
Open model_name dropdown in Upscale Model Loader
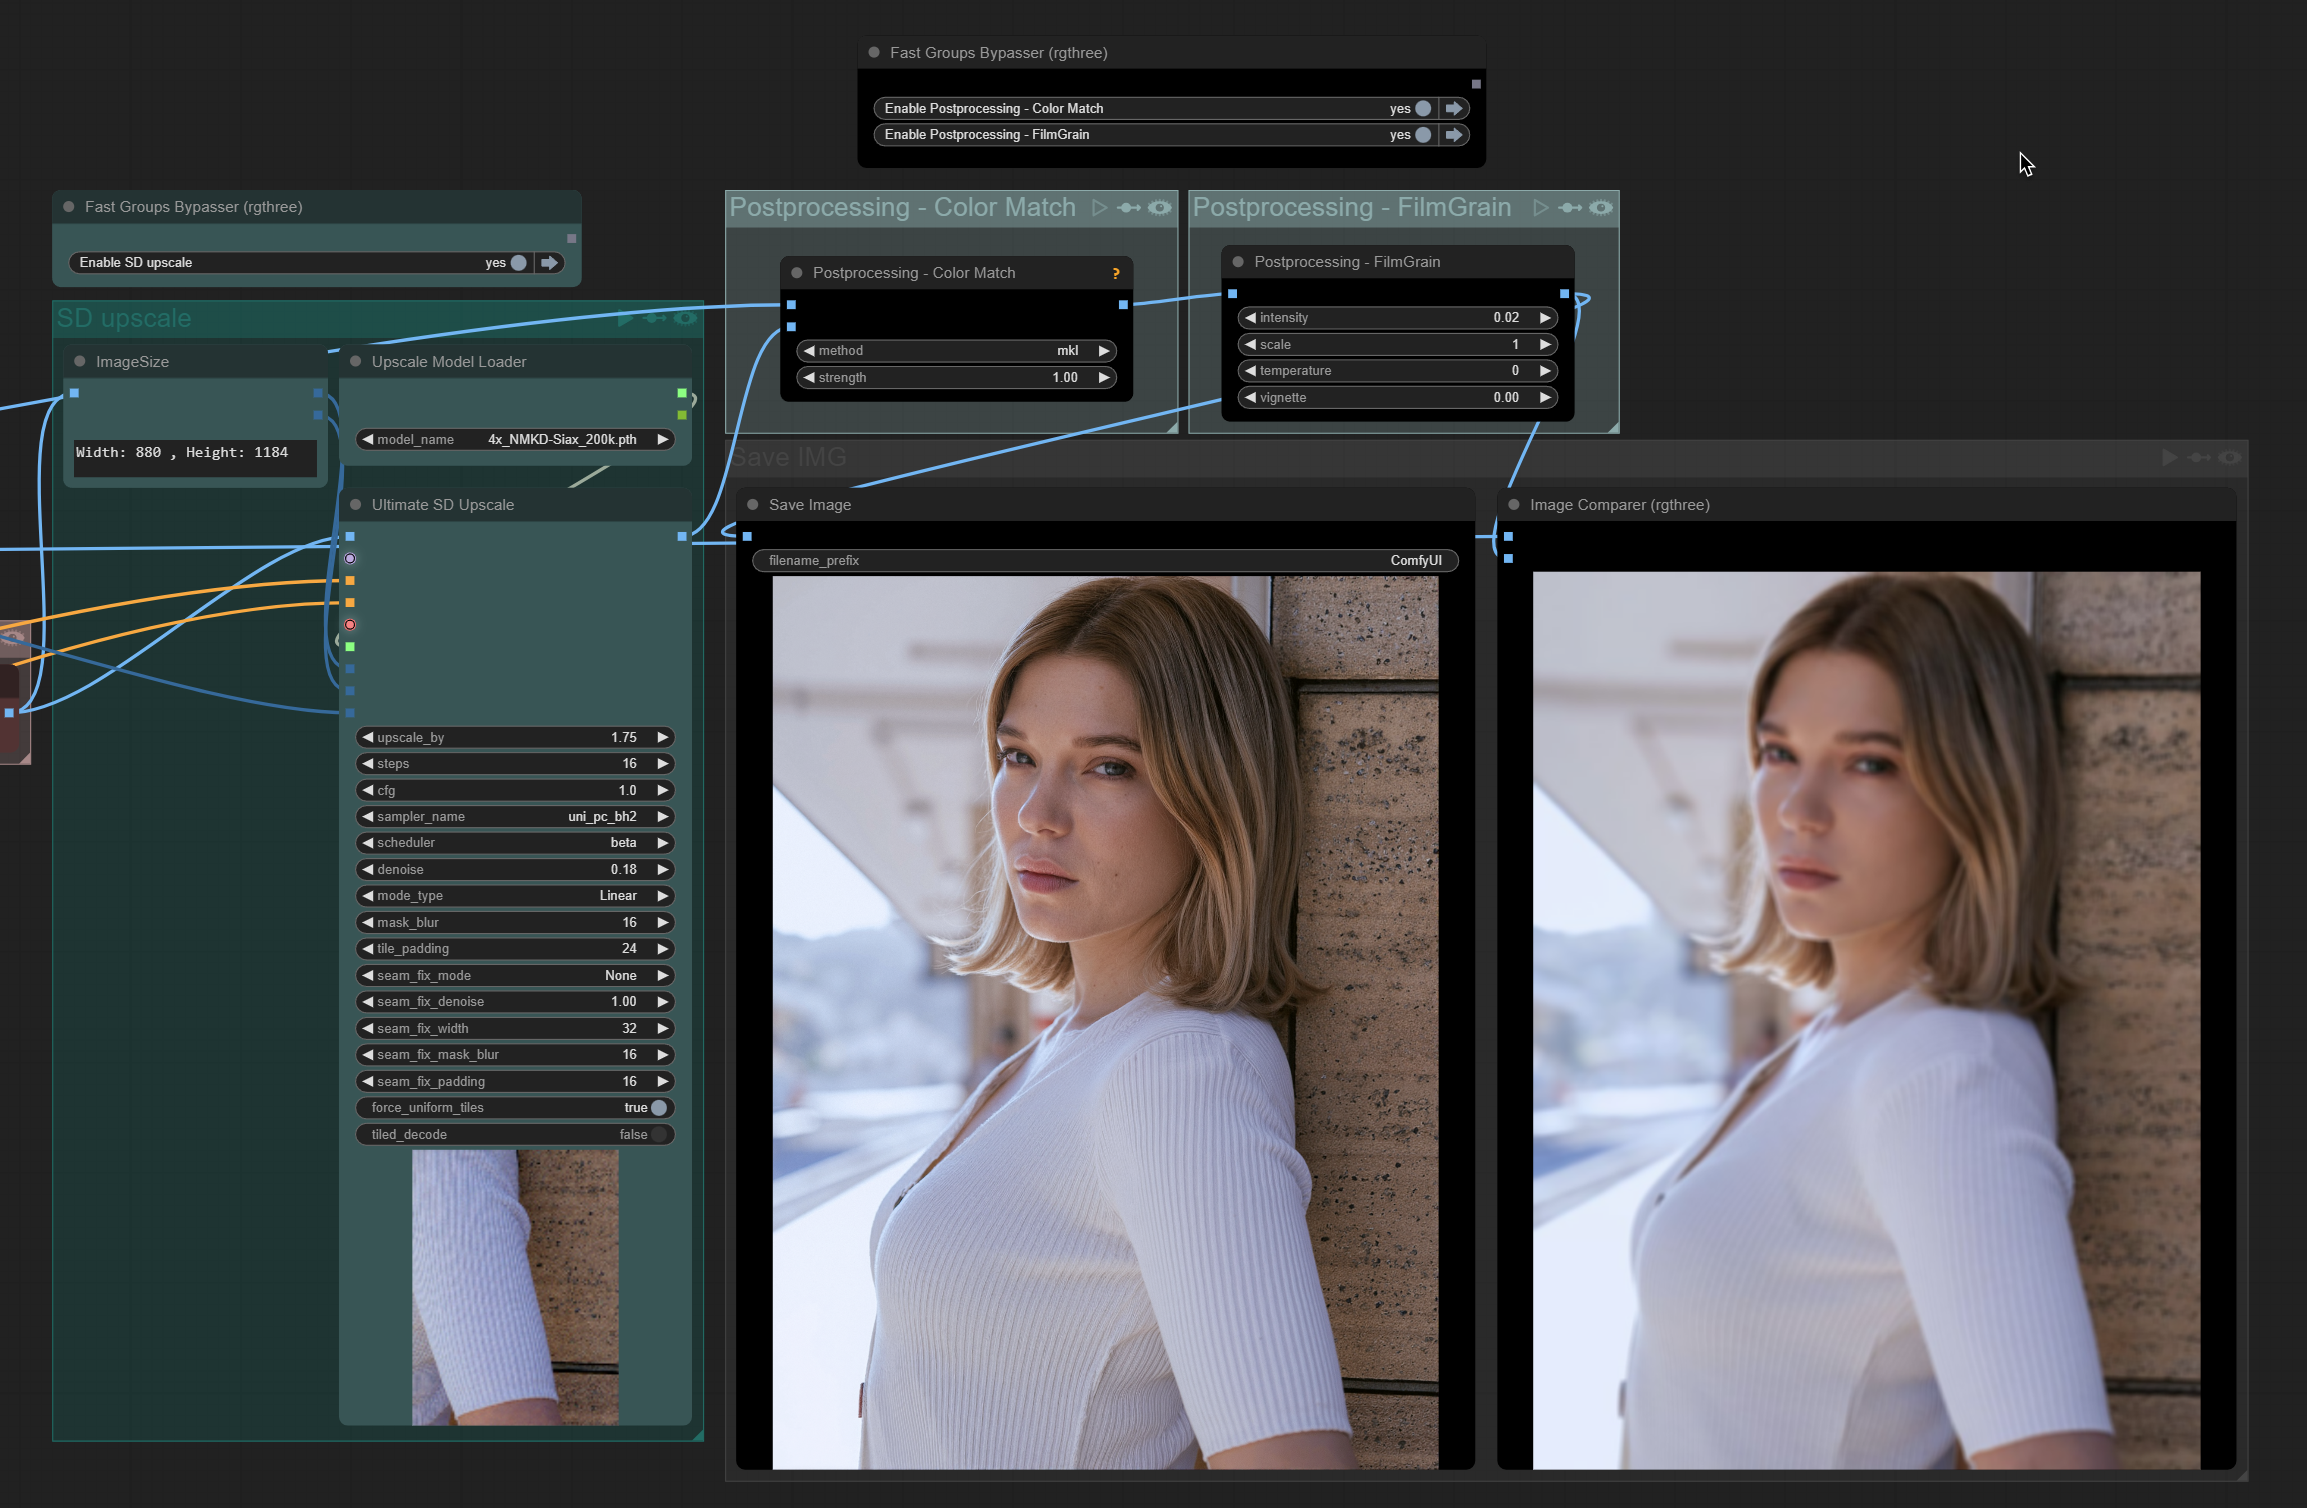515,439
